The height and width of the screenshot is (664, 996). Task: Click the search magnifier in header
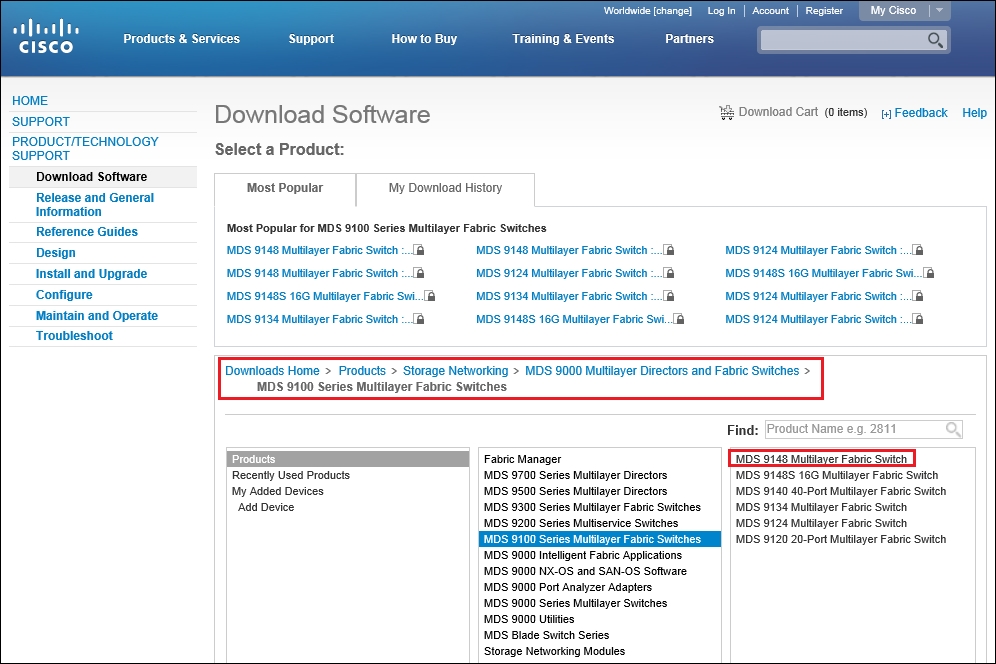pyautogui.click(x=934, y=40)
